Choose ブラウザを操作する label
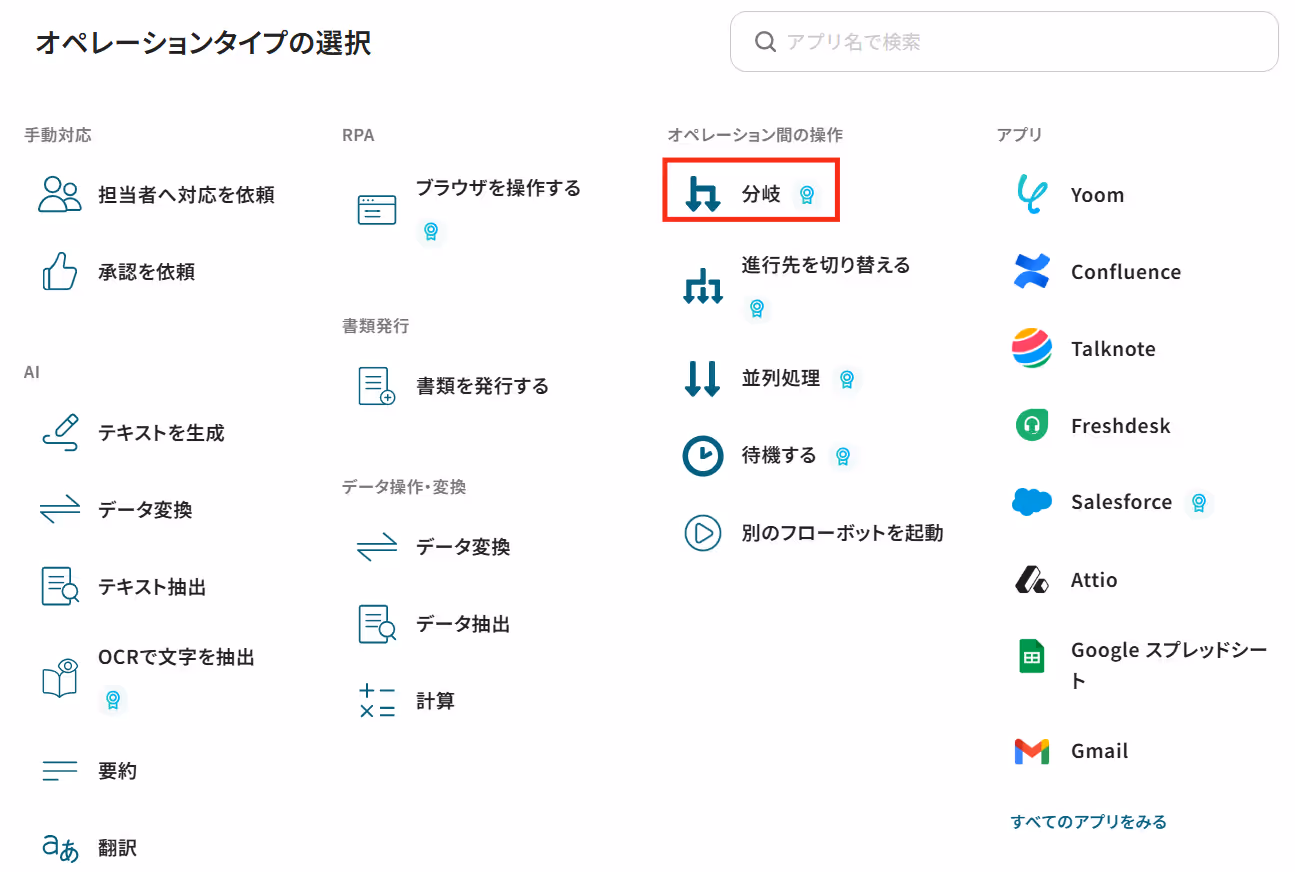This screenshot has width=1295, height=872. 498,188
